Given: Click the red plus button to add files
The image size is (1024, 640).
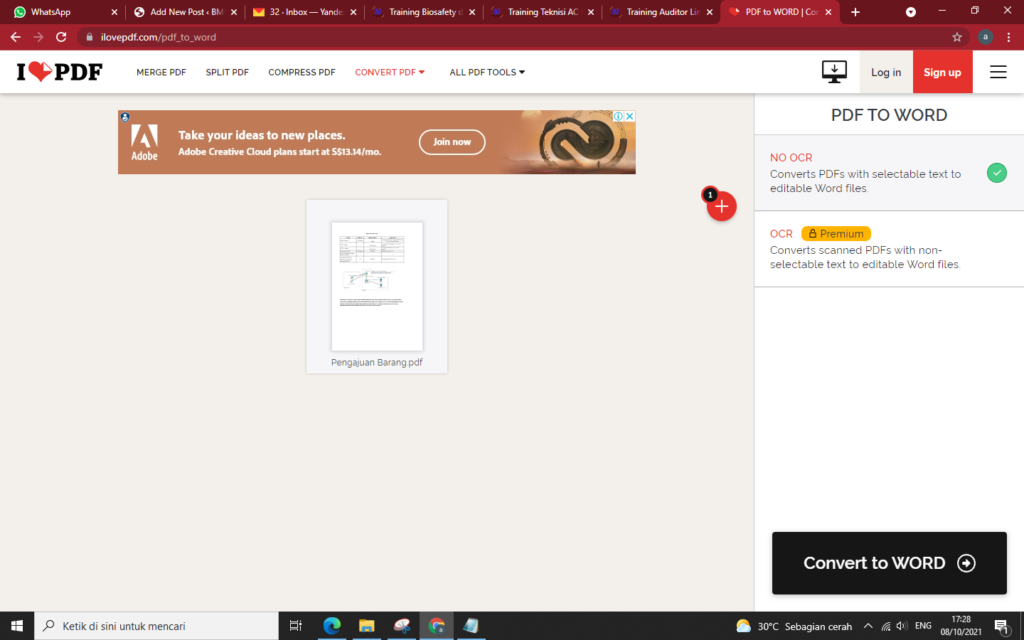Looking at the screenshot, I should (x=721, y=206).
